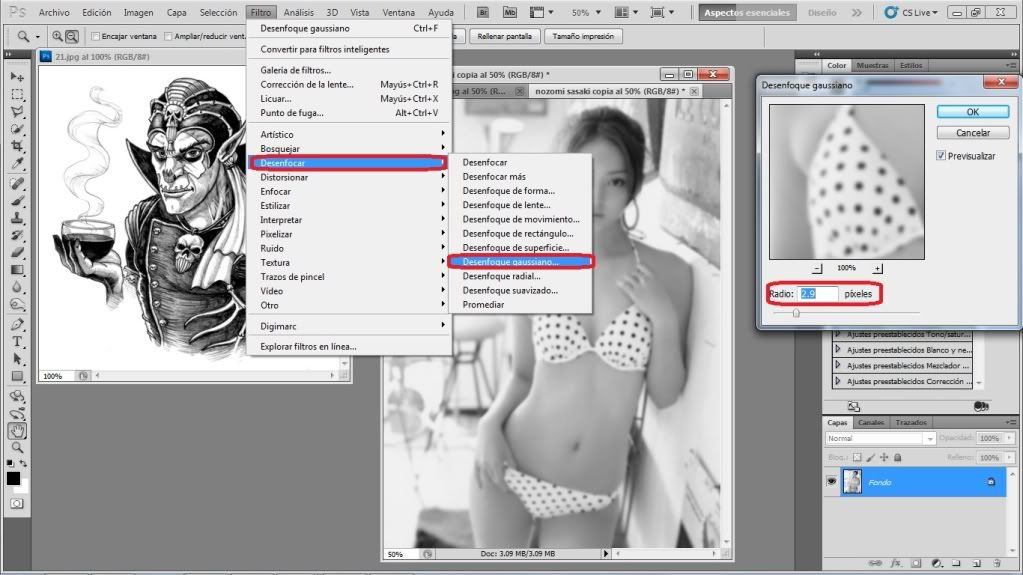Create a new layer in Capas panel
The height and width of the screenshot is (575, 1023).
(977, 563)
